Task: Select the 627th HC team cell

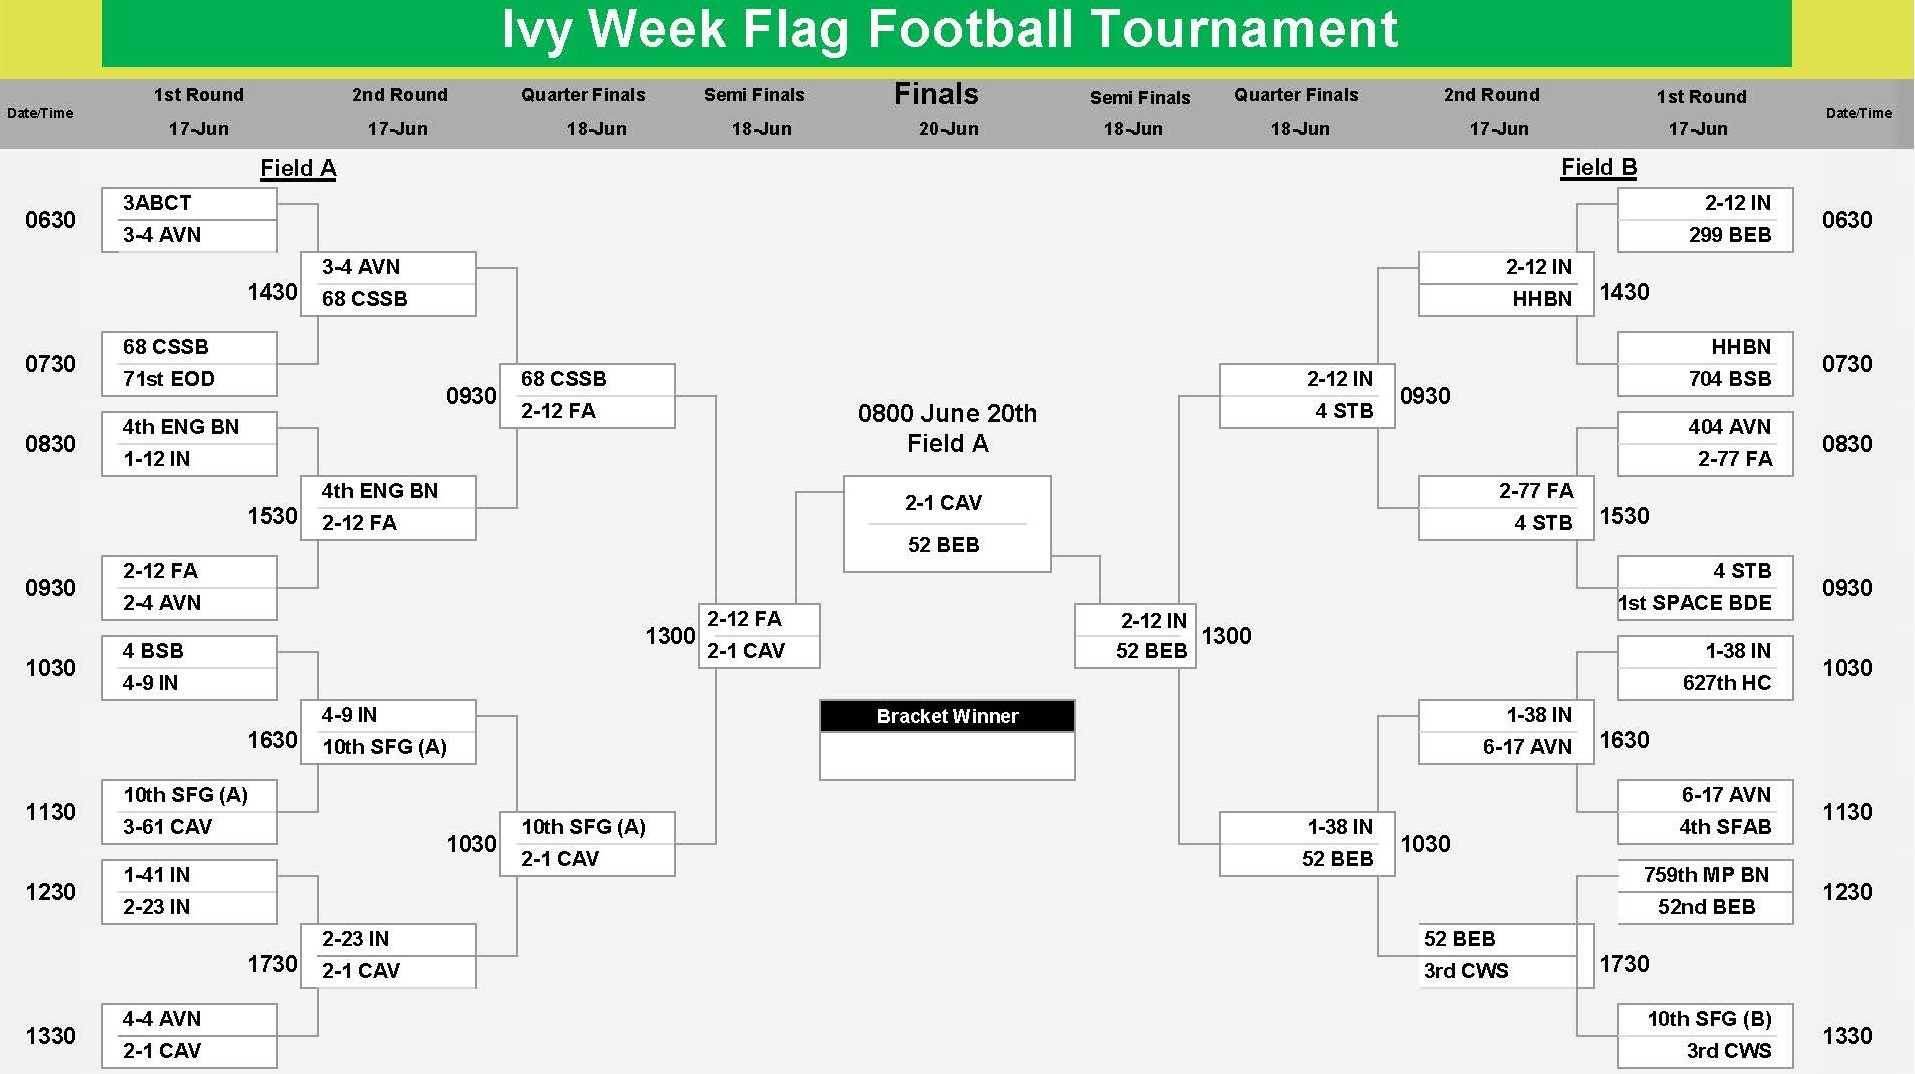Action: (1705, 683)
